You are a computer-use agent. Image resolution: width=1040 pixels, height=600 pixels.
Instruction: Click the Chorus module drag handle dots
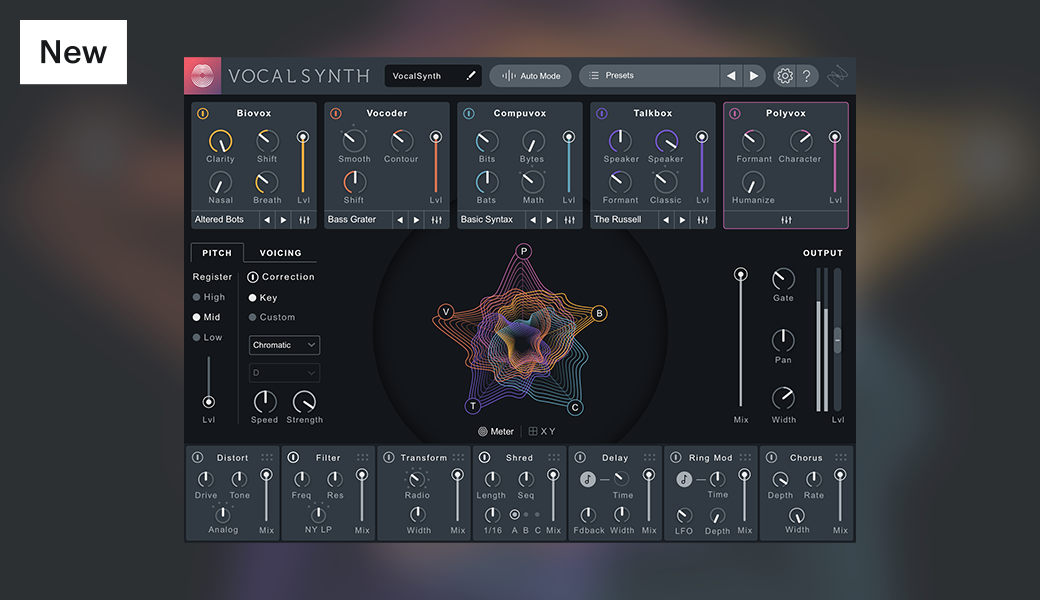pyautogui.click(x=840, y=457)
